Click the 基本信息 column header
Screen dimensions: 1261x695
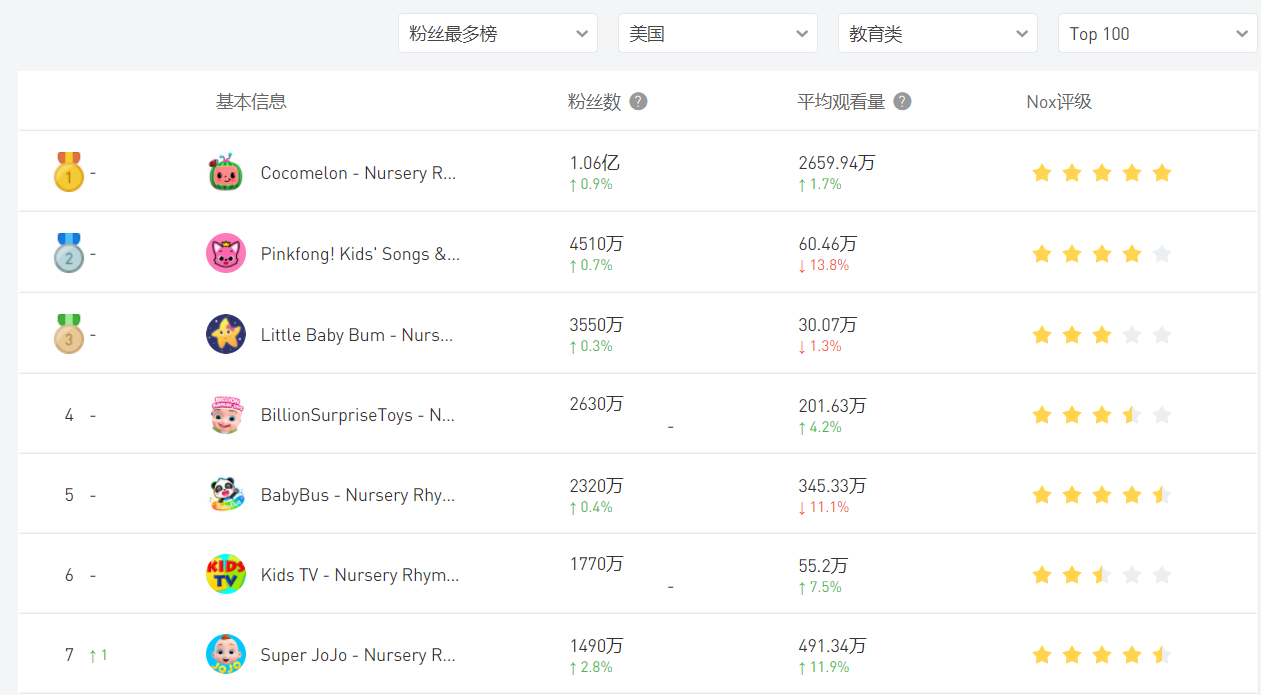coord(251,102)
